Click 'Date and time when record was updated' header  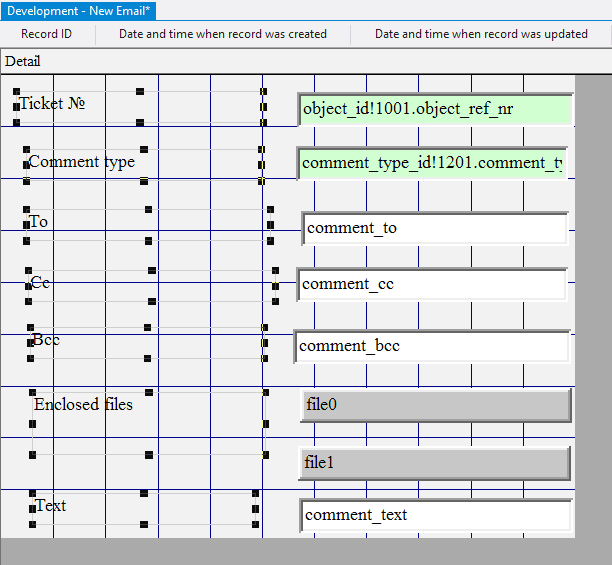tap(480, 34)
